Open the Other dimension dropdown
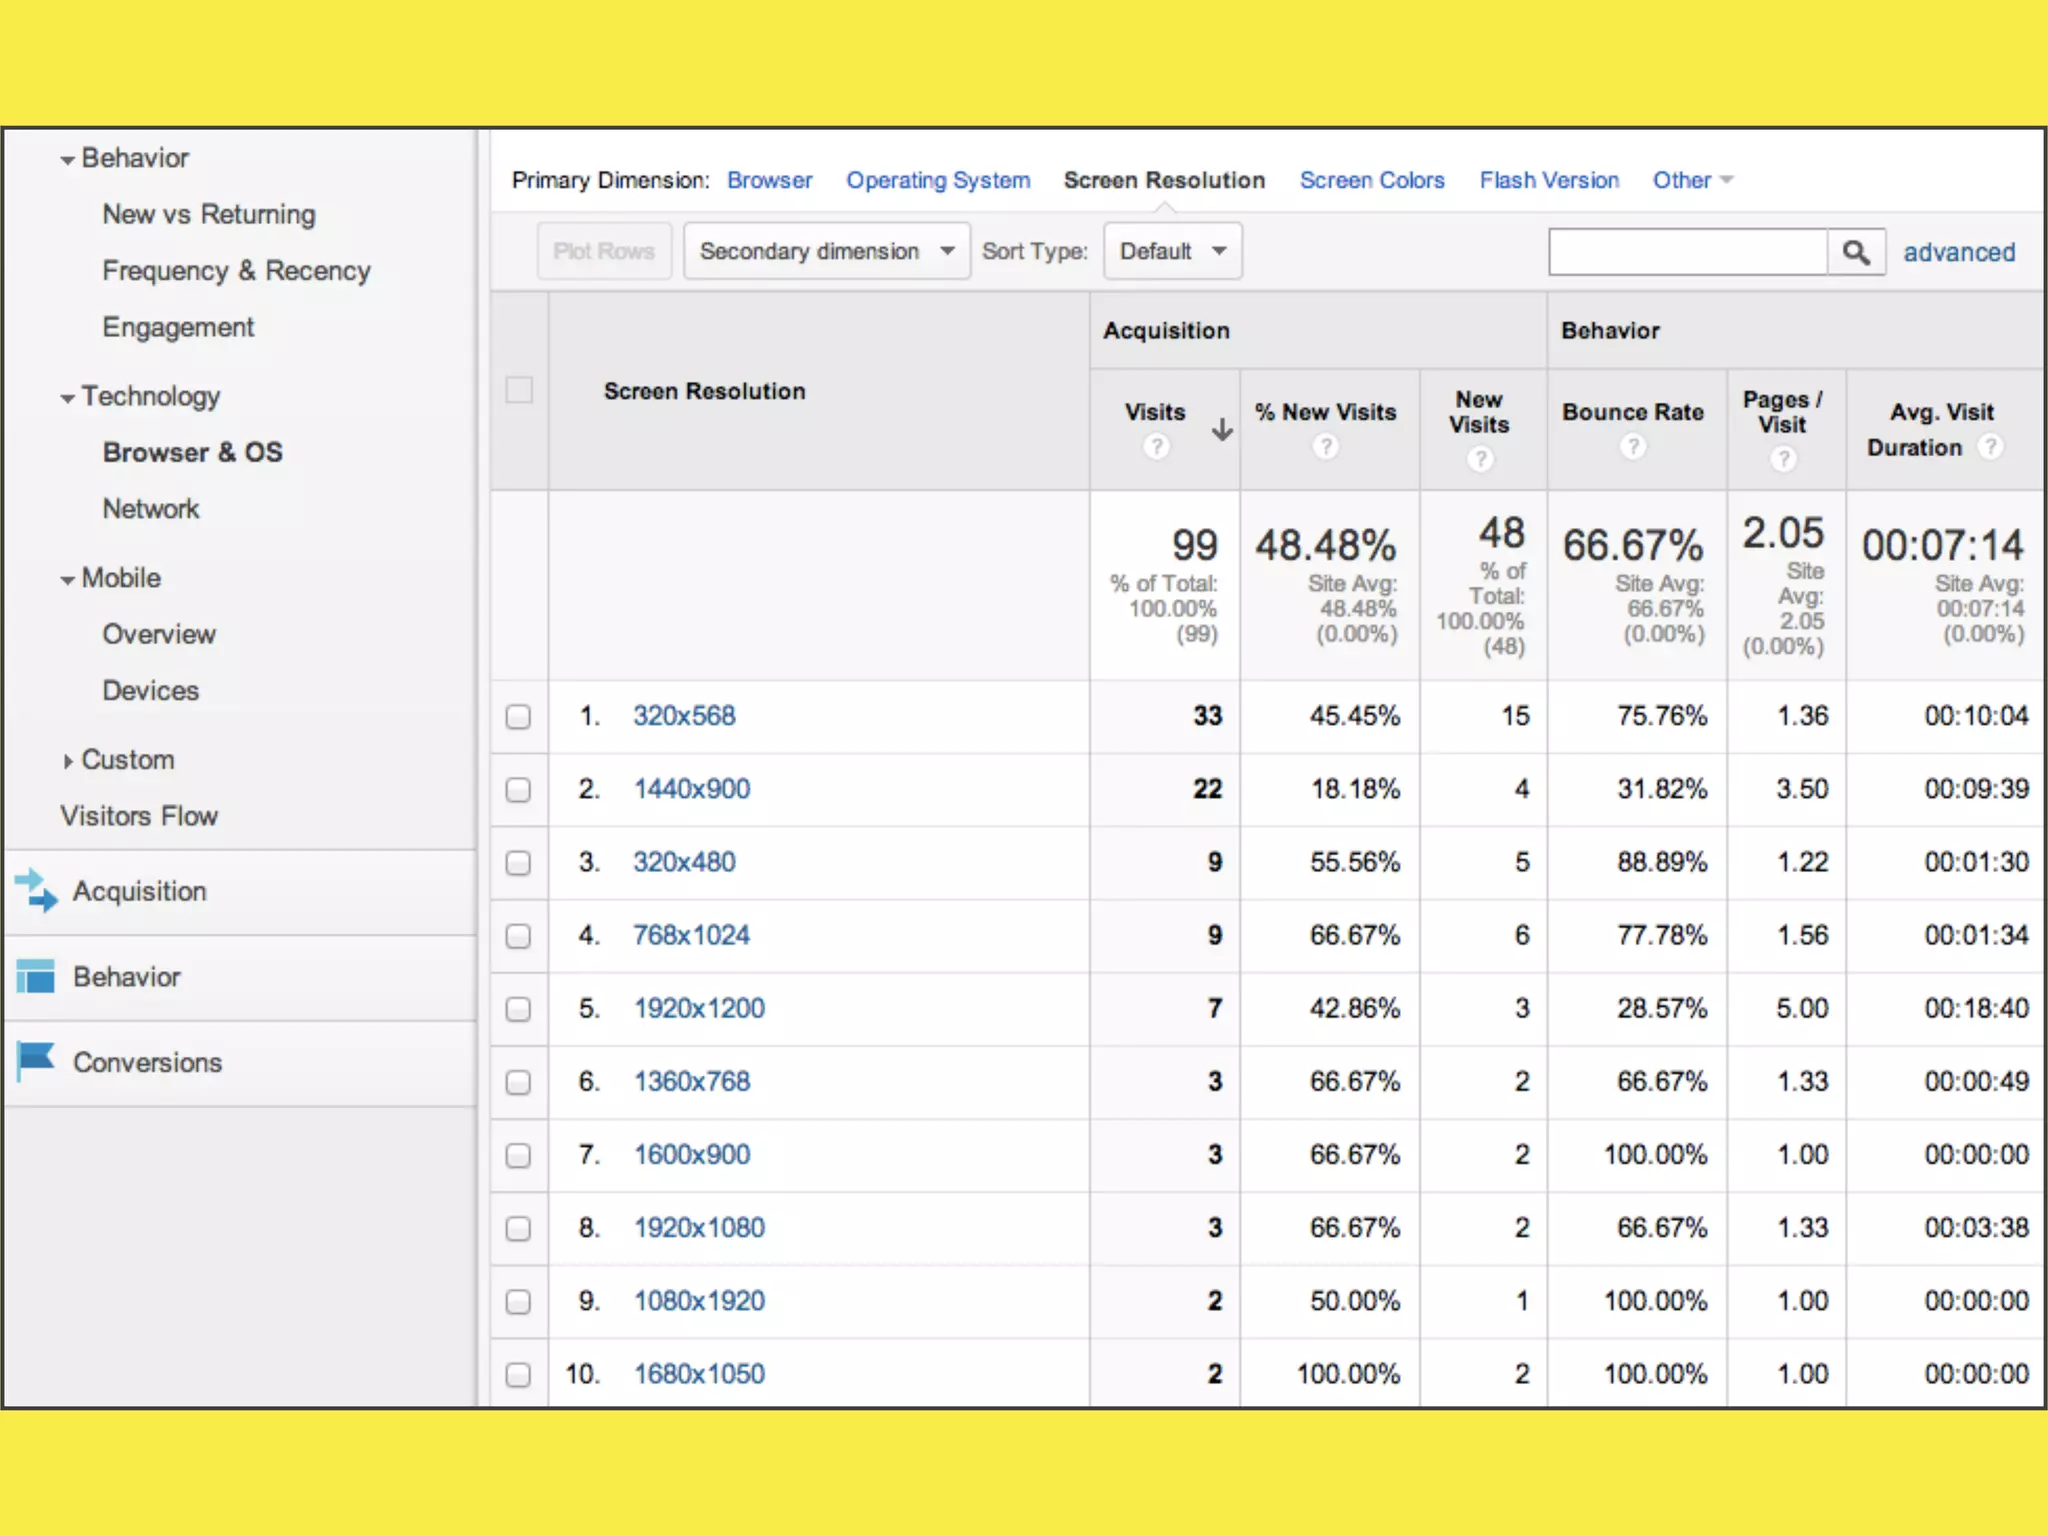Screen dimensions: 2048x1536 click(x=1691, y=180)
